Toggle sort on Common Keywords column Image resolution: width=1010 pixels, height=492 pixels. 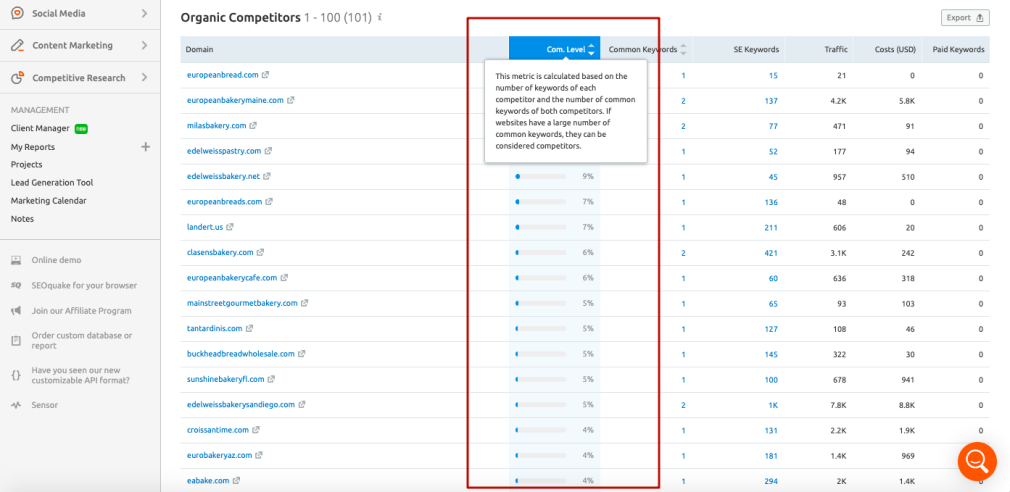click(686, 49)
